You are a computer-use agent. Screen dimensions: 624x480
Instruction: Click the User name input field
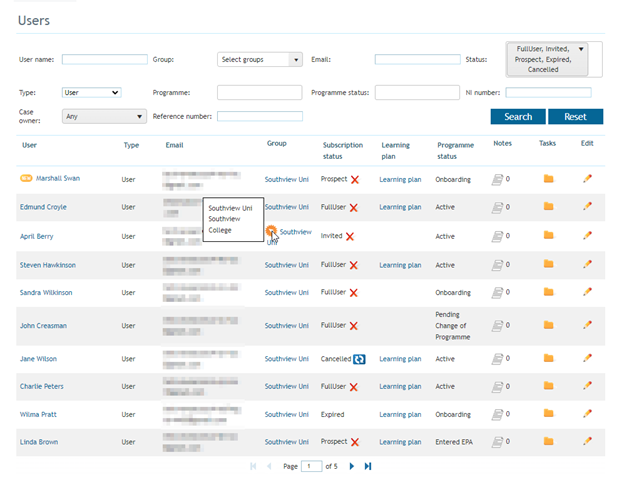pos(105,60)
